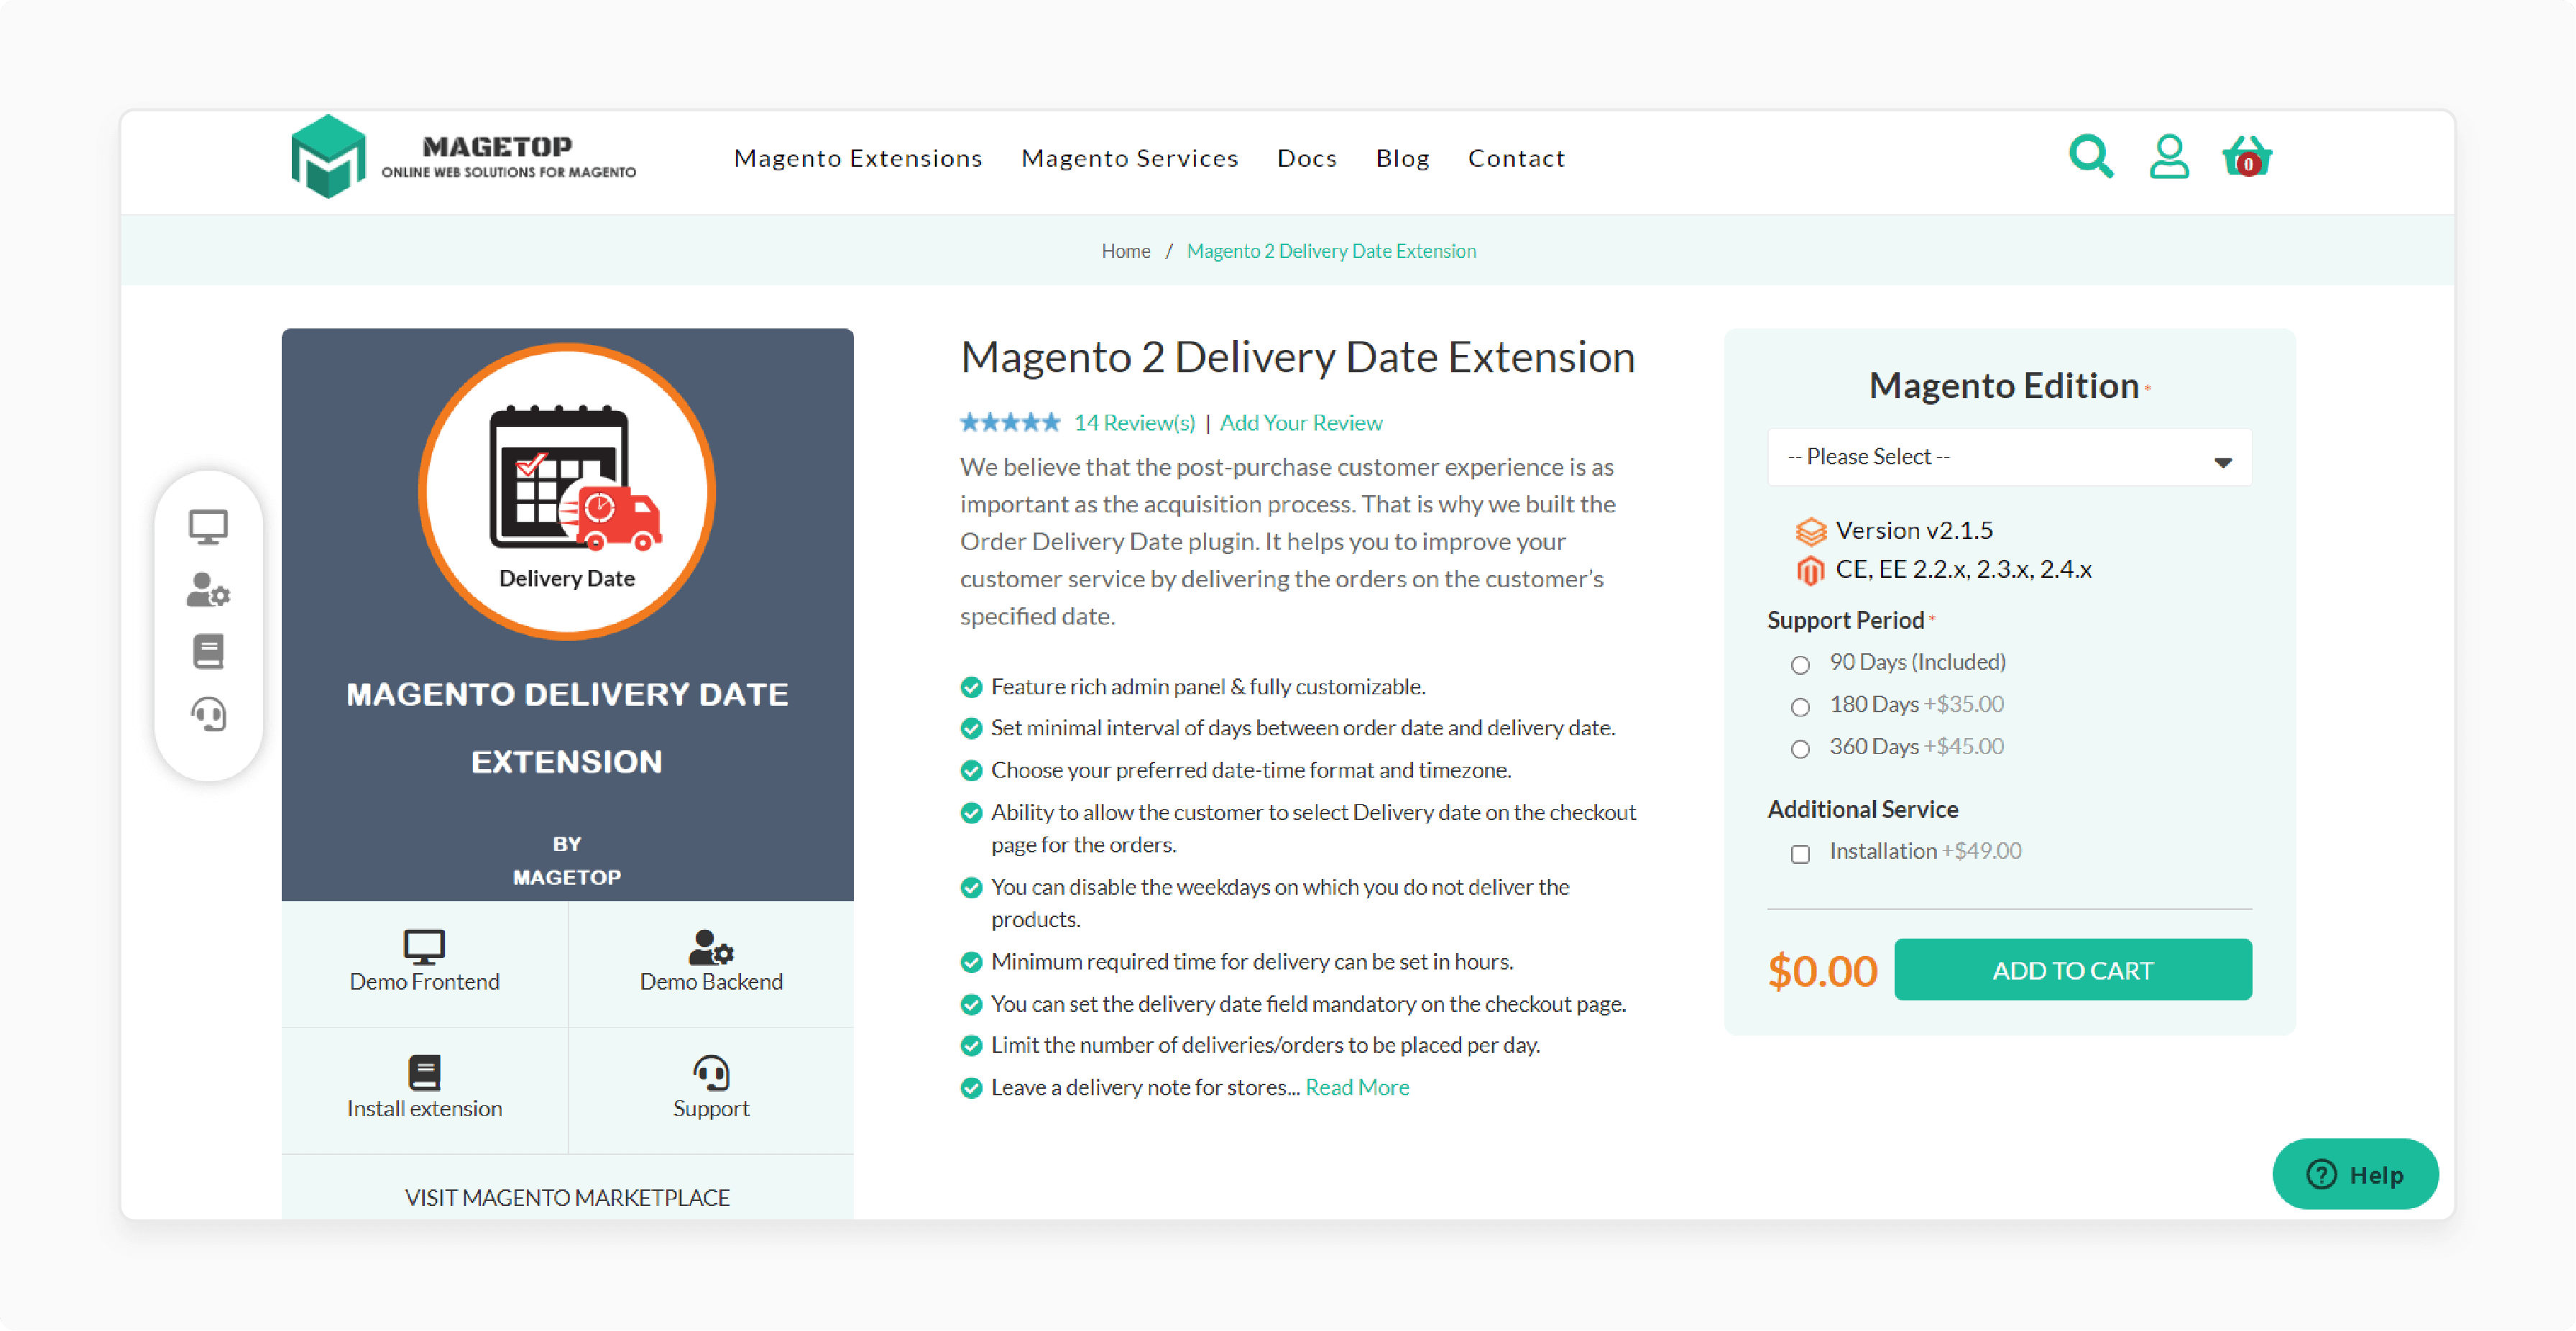Open the shopping basket icon
This screenshot has height=1331, width=2576.
click(x=2246, y=157)
